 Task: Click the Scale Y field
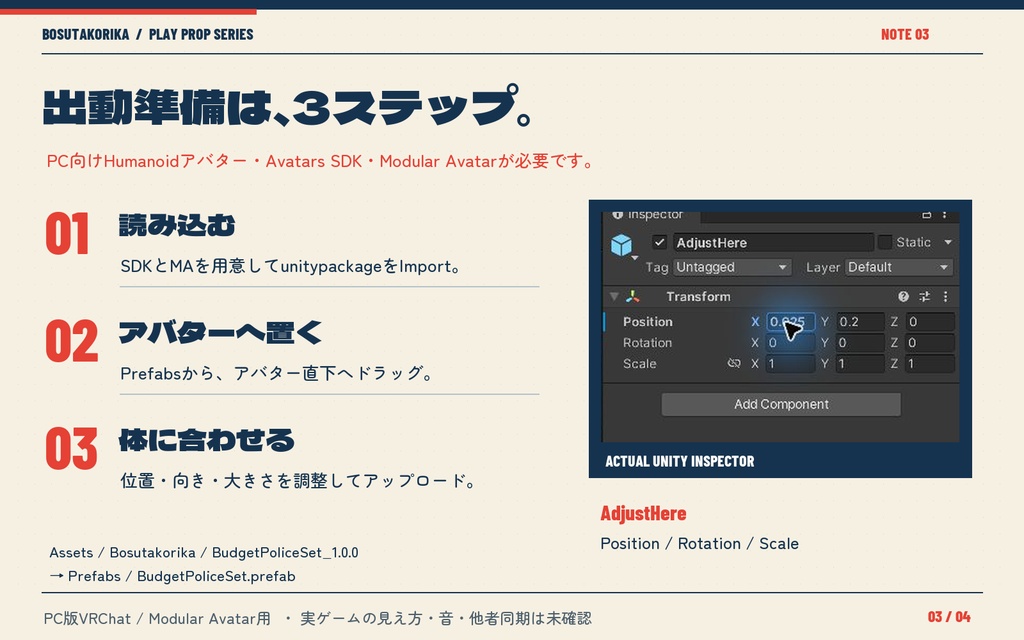[x=860, y=364]
